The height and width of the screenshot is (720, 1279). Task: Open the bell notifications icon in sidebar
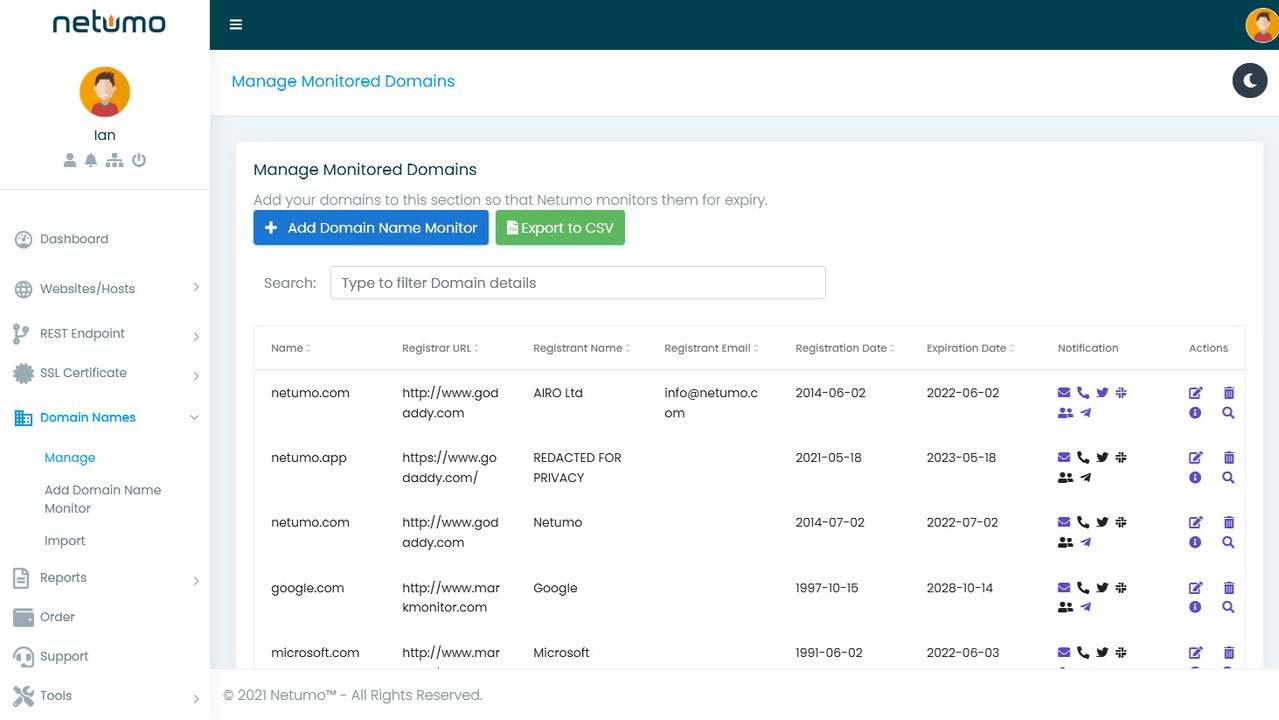[91, 160]
